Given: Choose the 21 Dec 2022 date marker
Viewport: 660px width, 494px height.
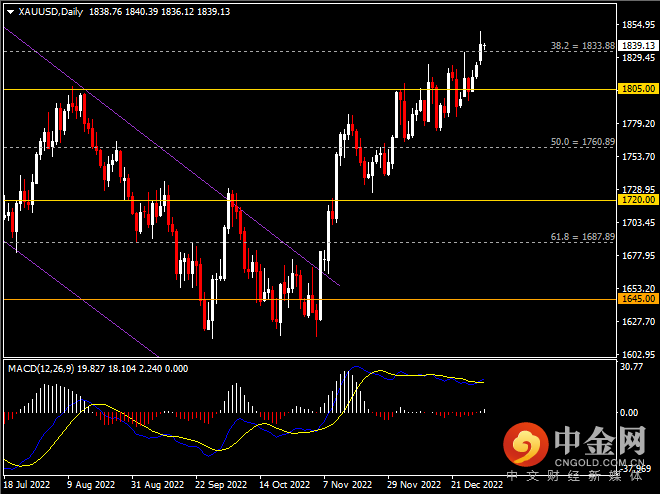Looking at the screenshot, I should 474,485.
